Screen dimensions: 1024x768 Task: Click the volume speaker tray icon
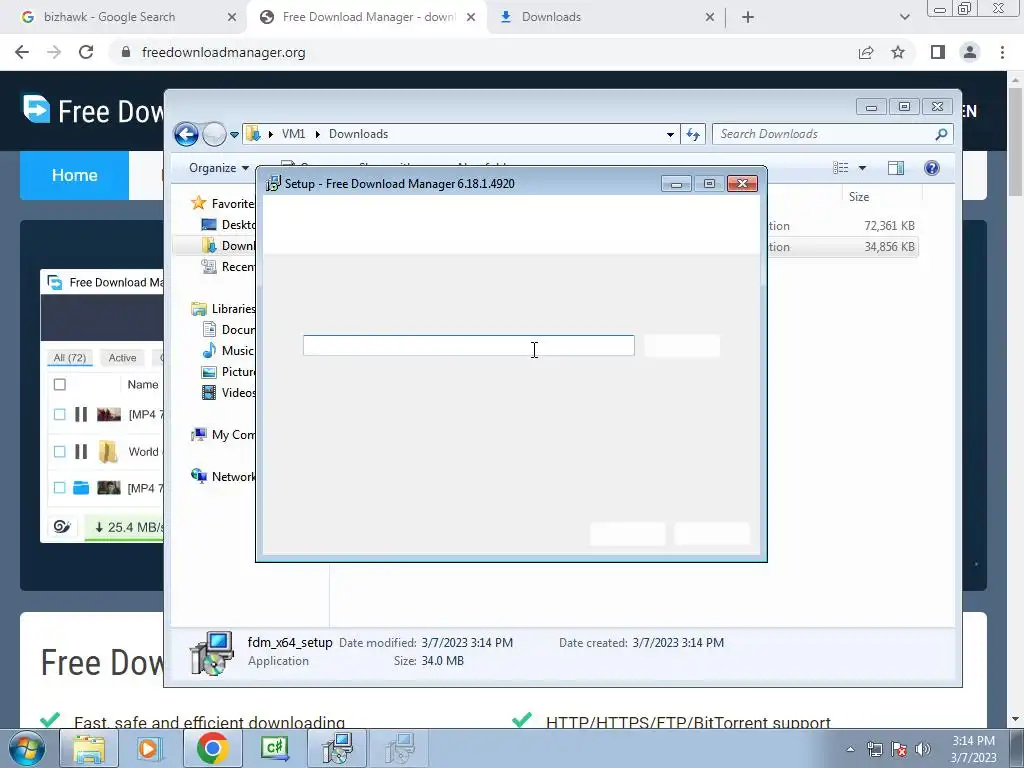coord(923,749)
